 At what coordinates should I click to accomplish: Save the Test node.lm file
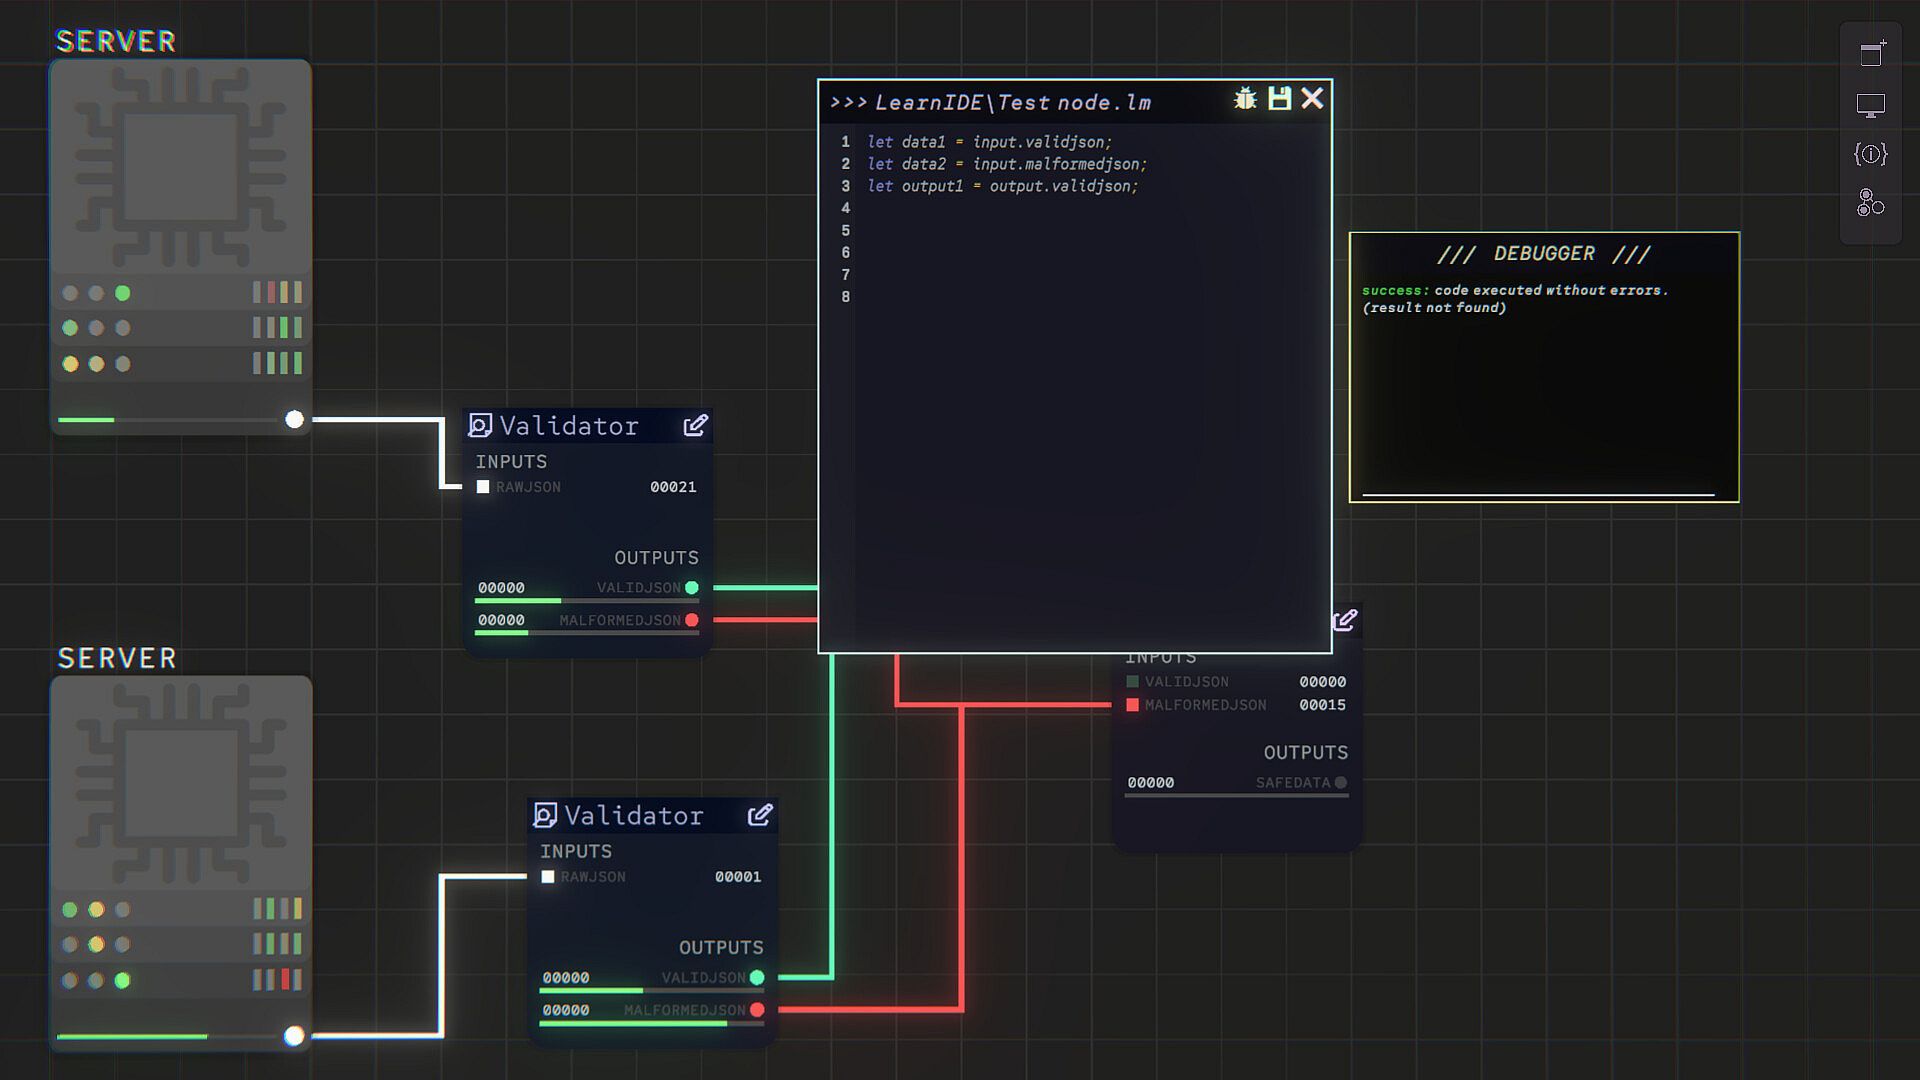[1279, 98]
